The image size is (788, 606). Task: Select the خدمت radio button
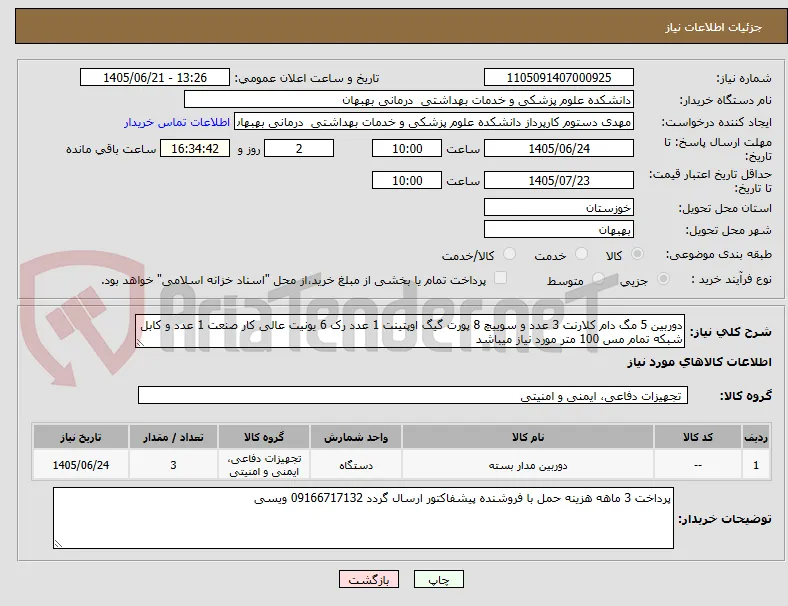click(x=581, y=254)
